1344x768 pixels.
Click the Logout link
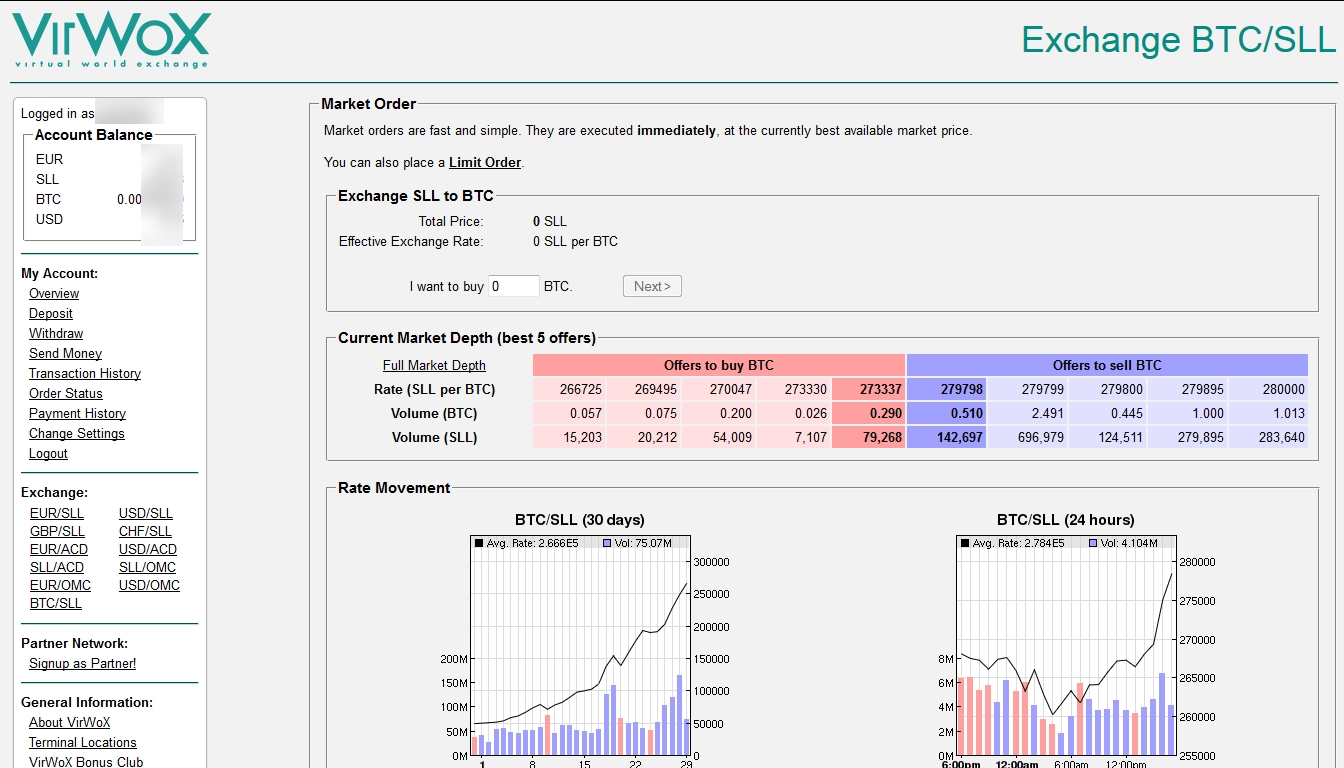click(48, 454)
